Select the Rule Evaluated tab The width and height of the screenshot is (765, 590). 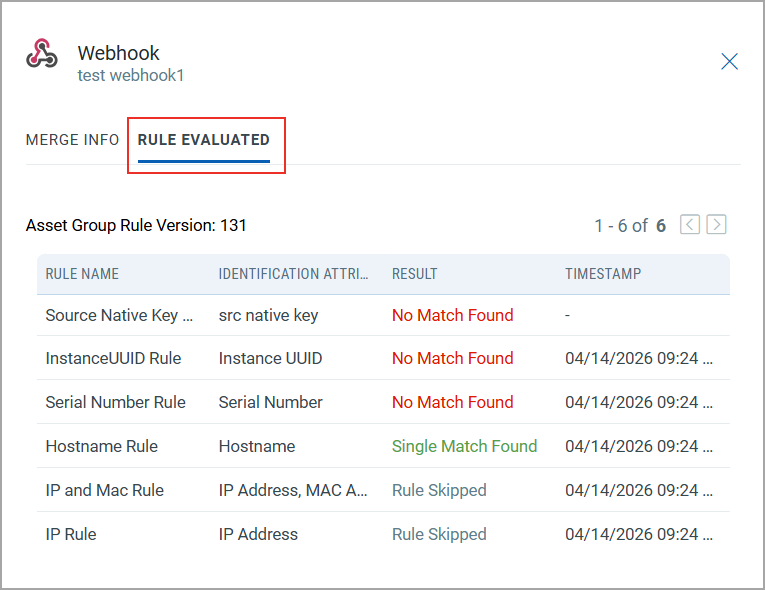click(203, 140)
